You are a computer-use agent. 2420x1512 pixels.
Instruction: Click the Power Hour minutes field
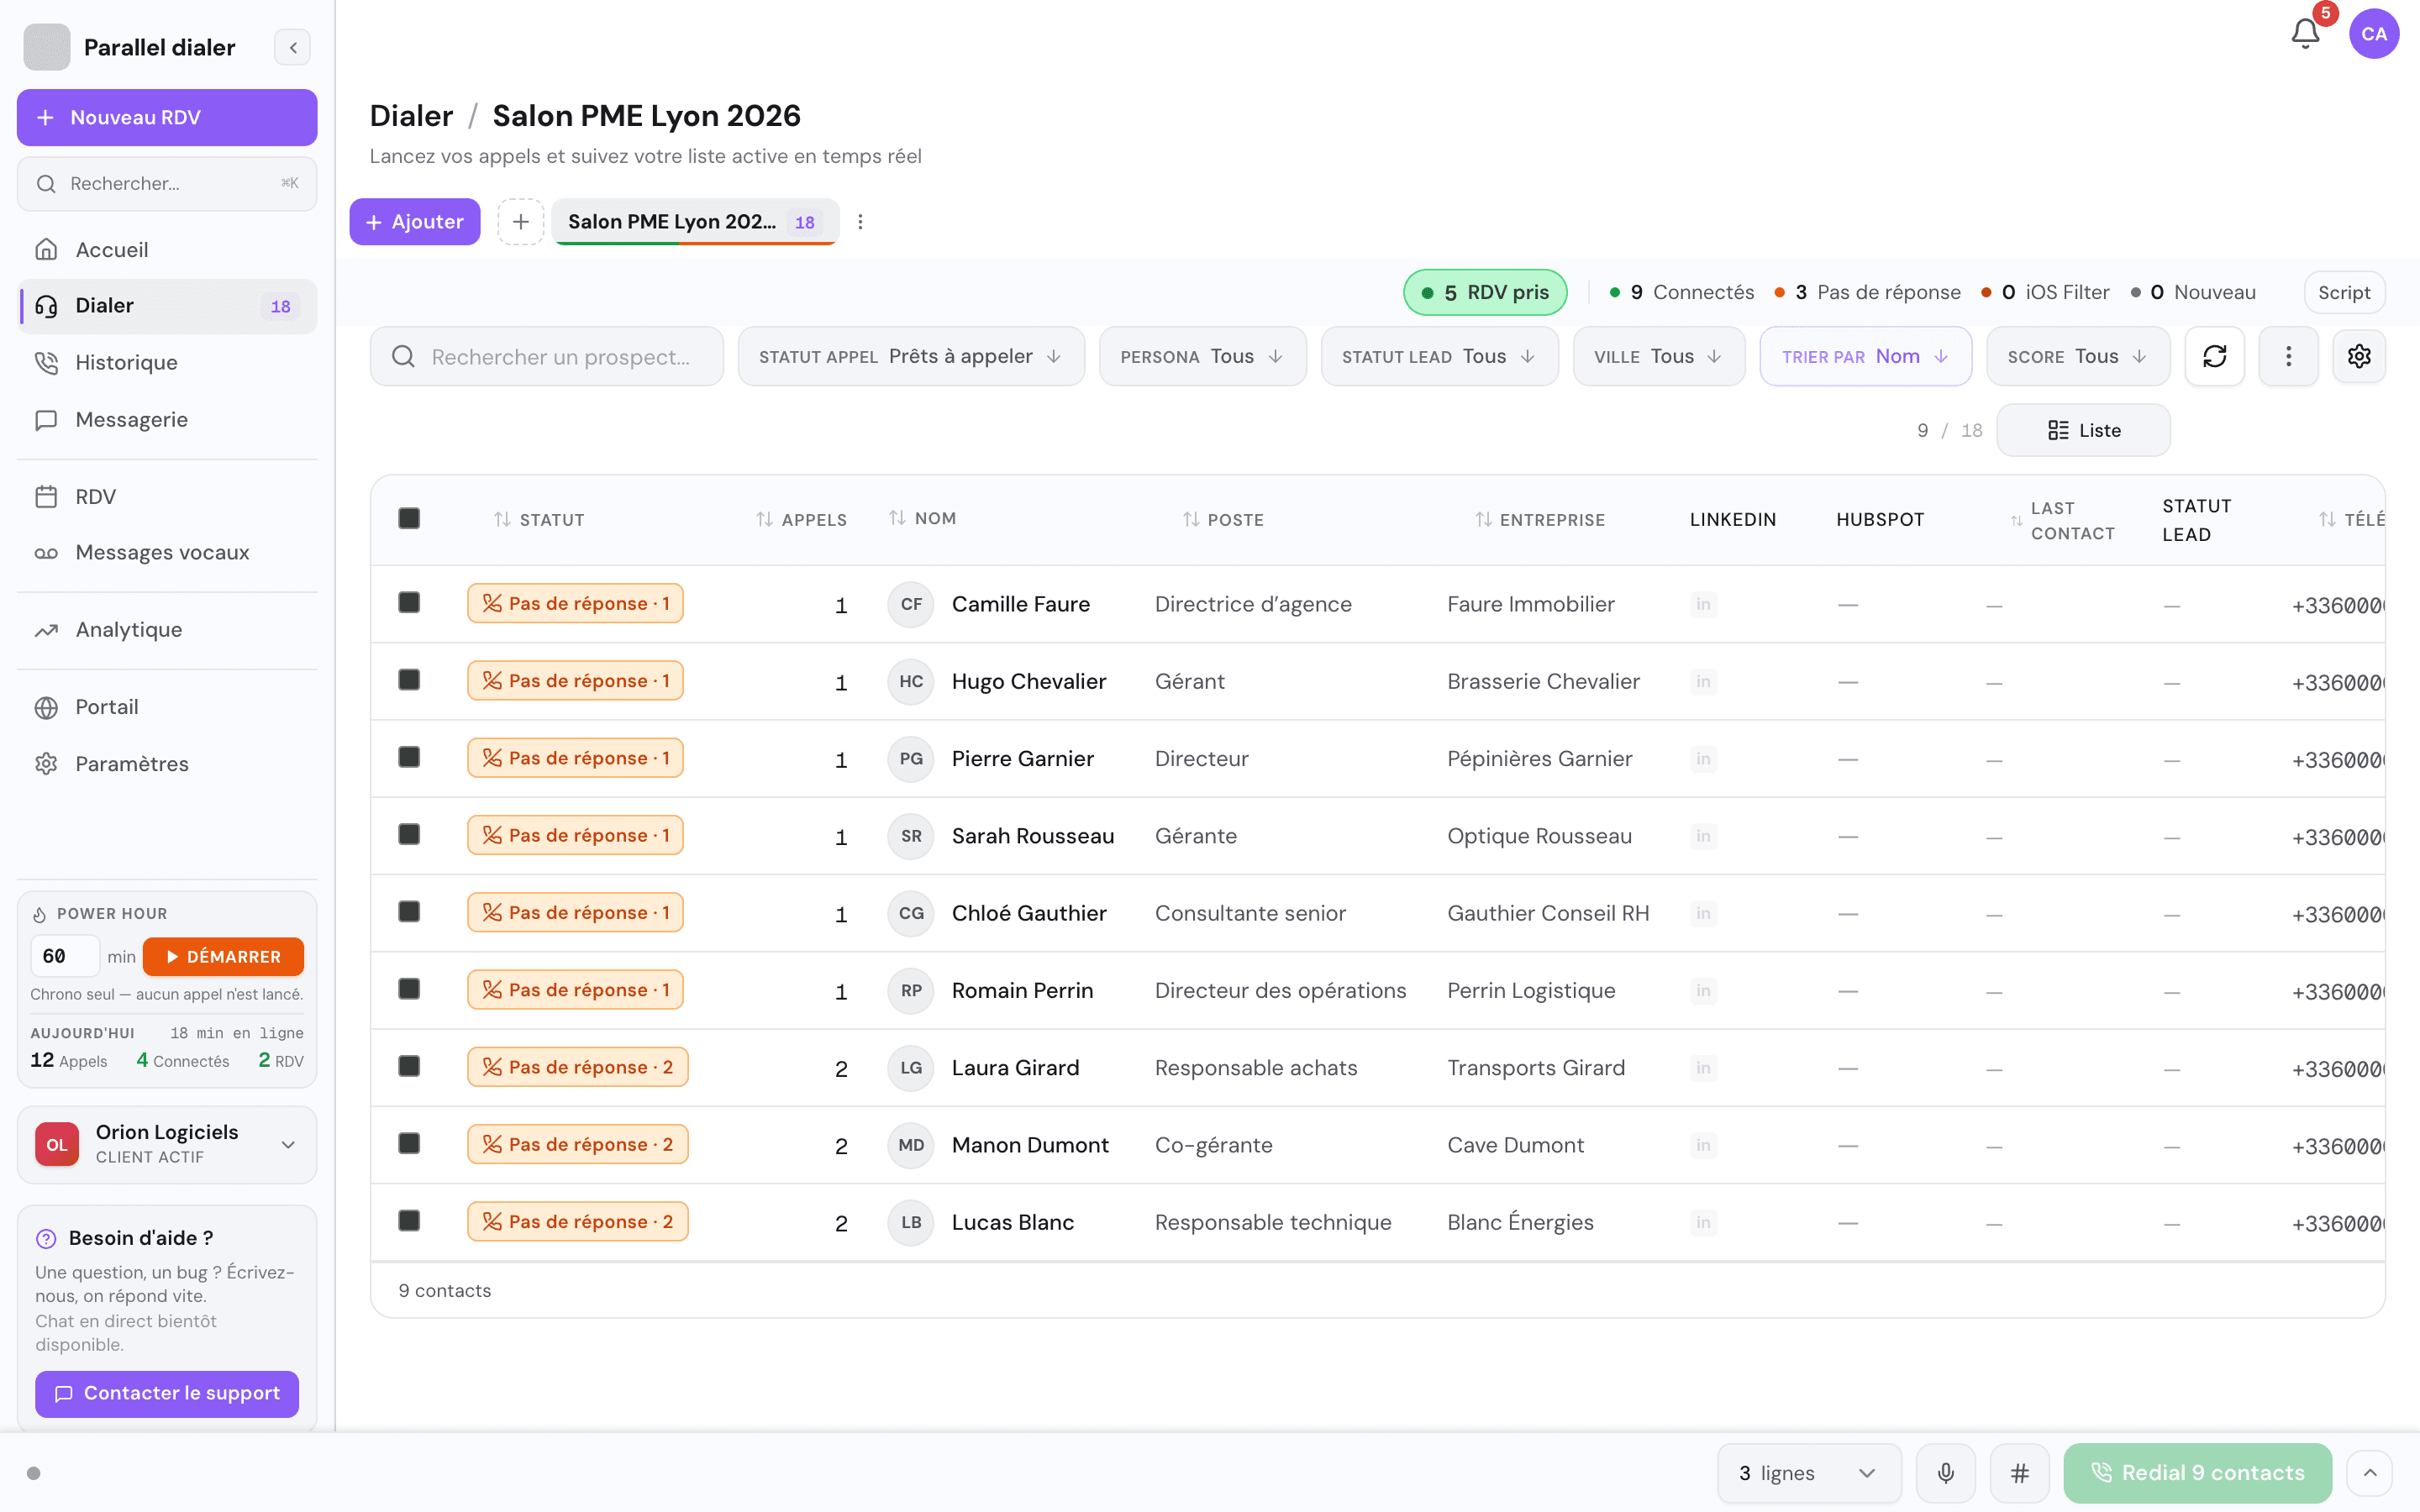click(x=65, y=956)
